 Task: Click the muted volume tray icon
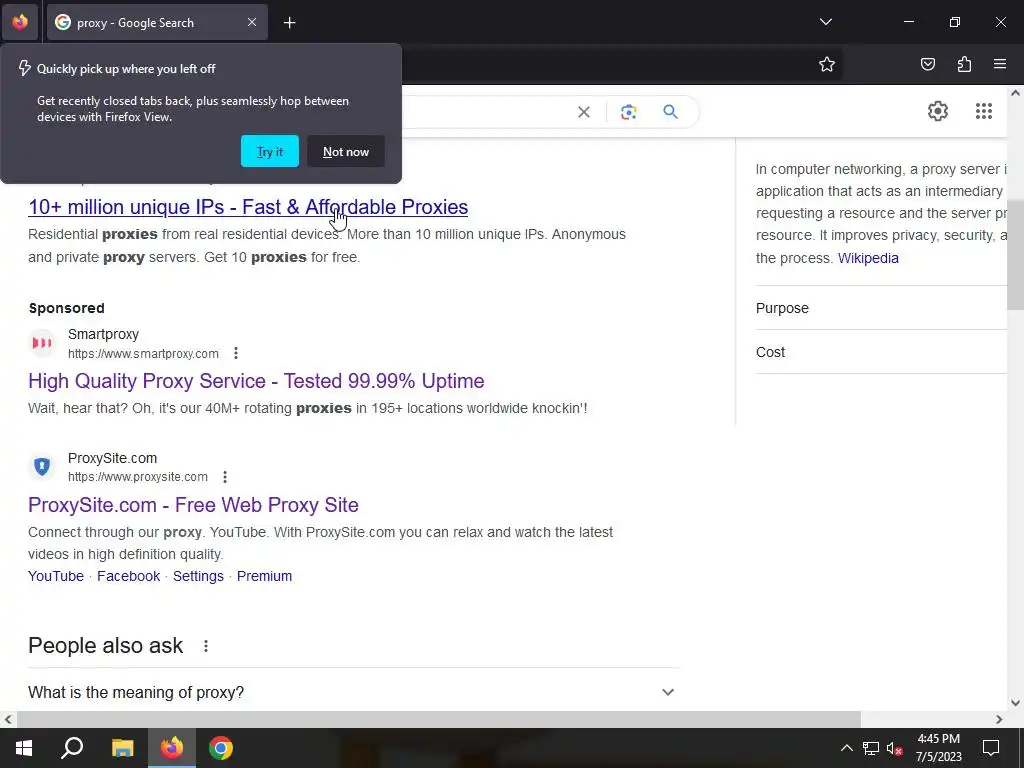click(x=894, y=748)
